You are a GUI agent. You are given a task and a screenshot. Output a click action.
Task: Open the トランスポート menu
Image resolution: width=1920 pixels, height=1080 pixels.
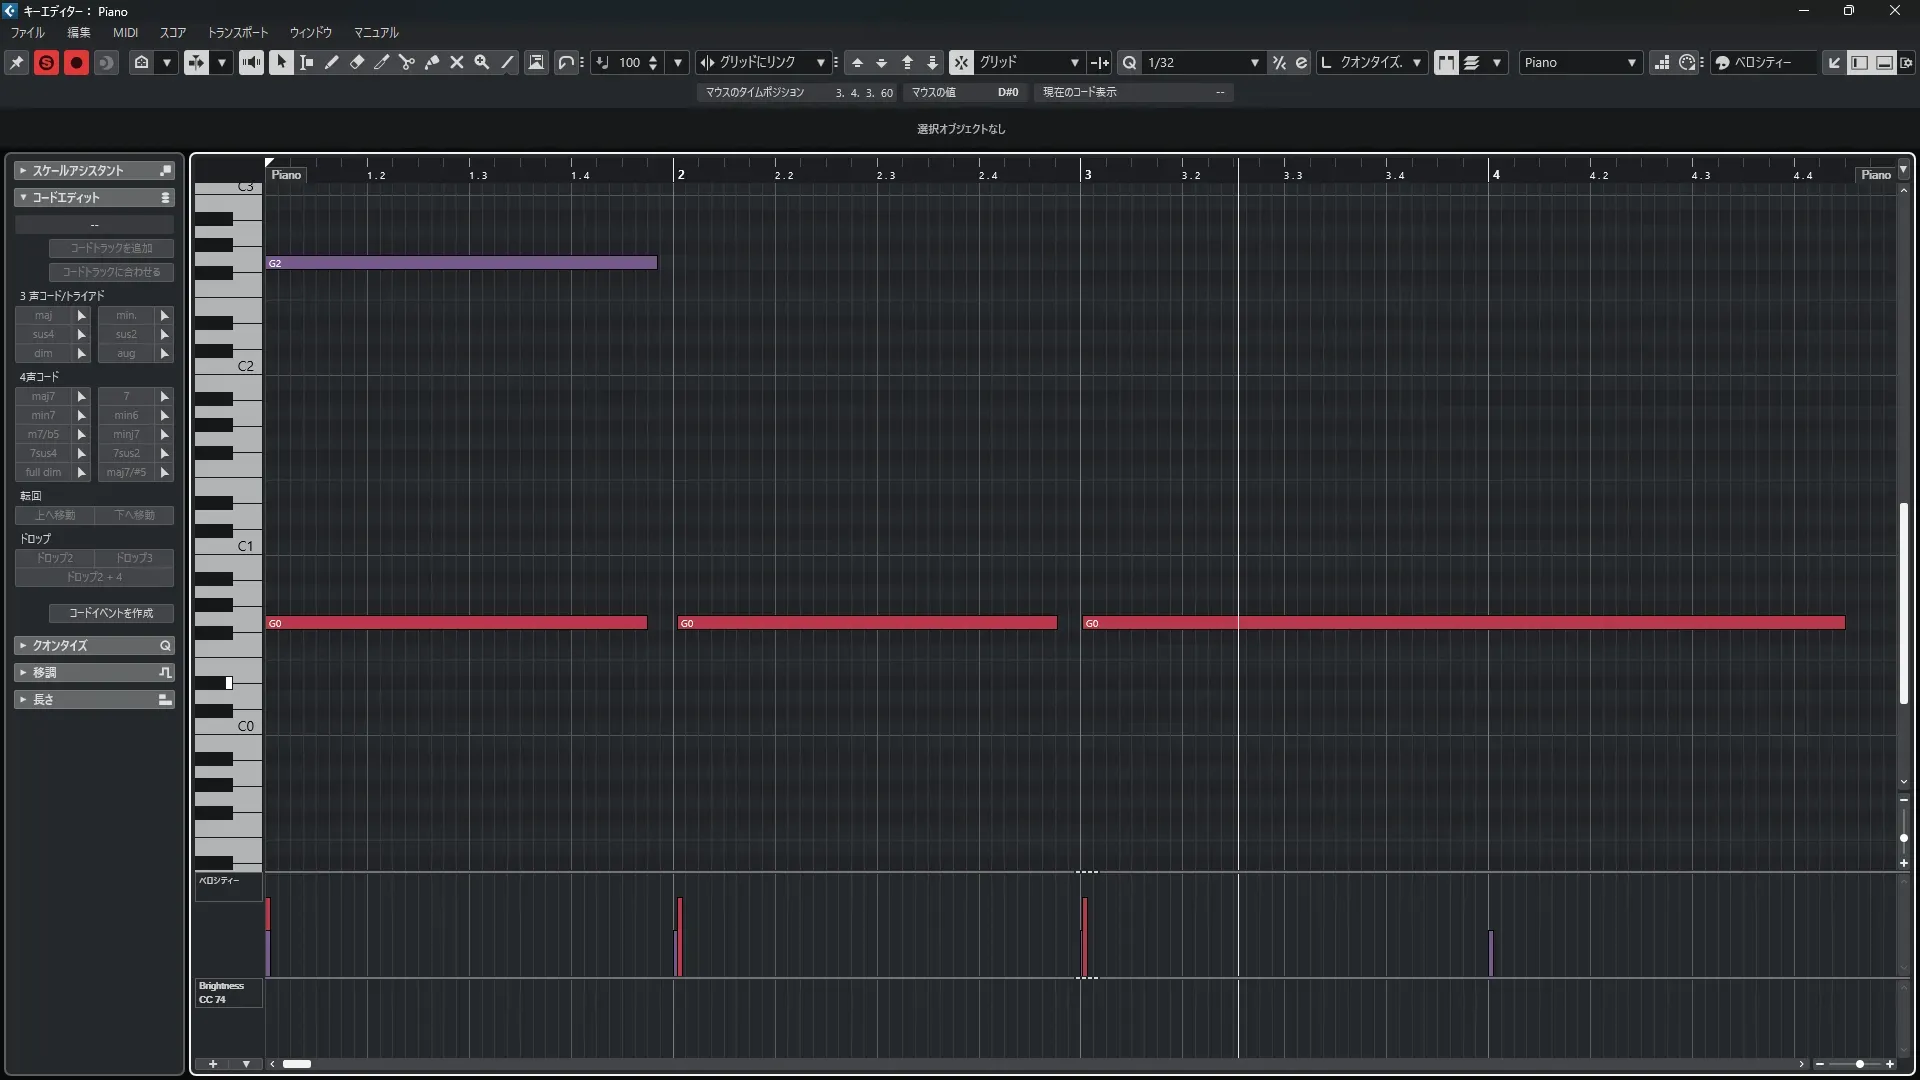coord(237,32)
